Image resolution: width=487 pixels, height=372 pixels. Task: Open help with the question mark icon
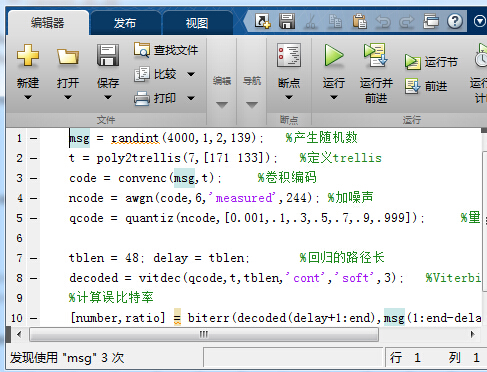(x=455, y=21)
